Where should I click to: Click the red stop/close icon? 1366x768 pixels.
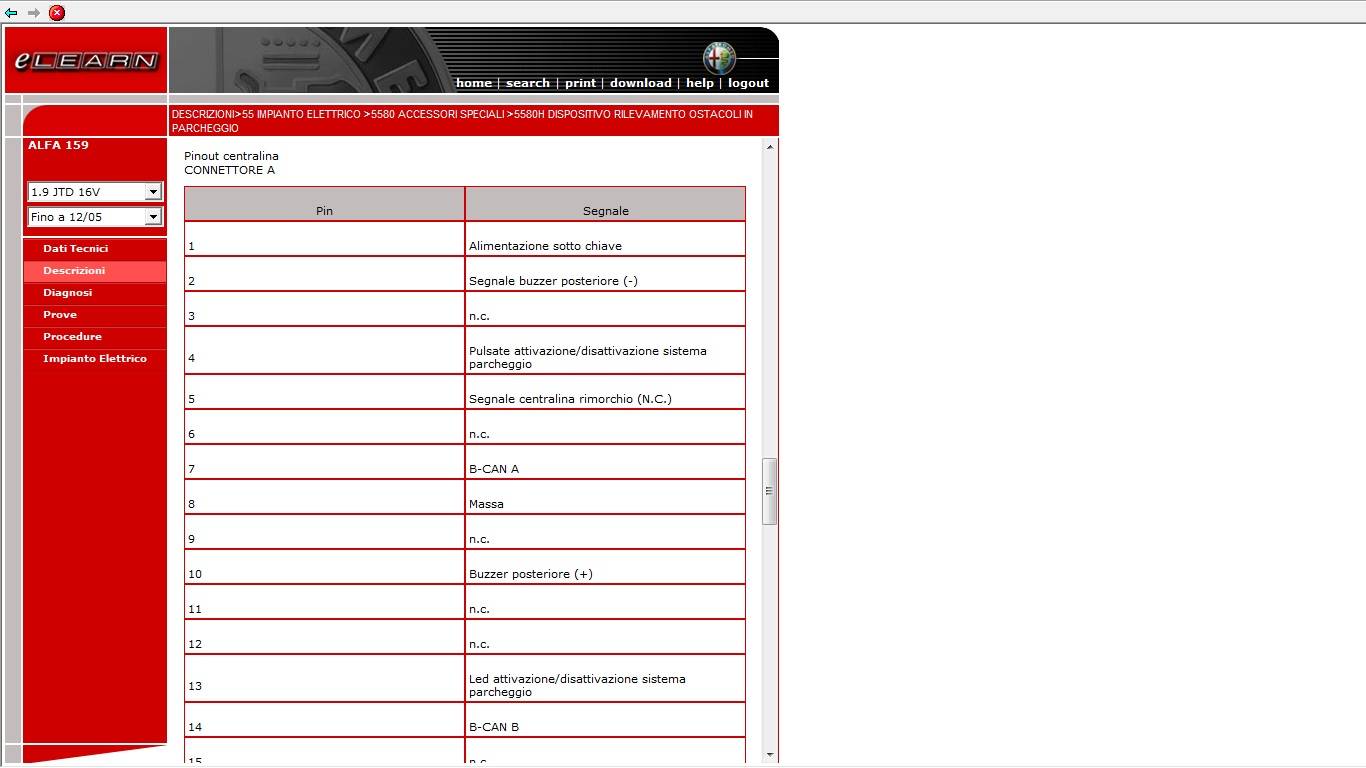(x=57, y=13)
